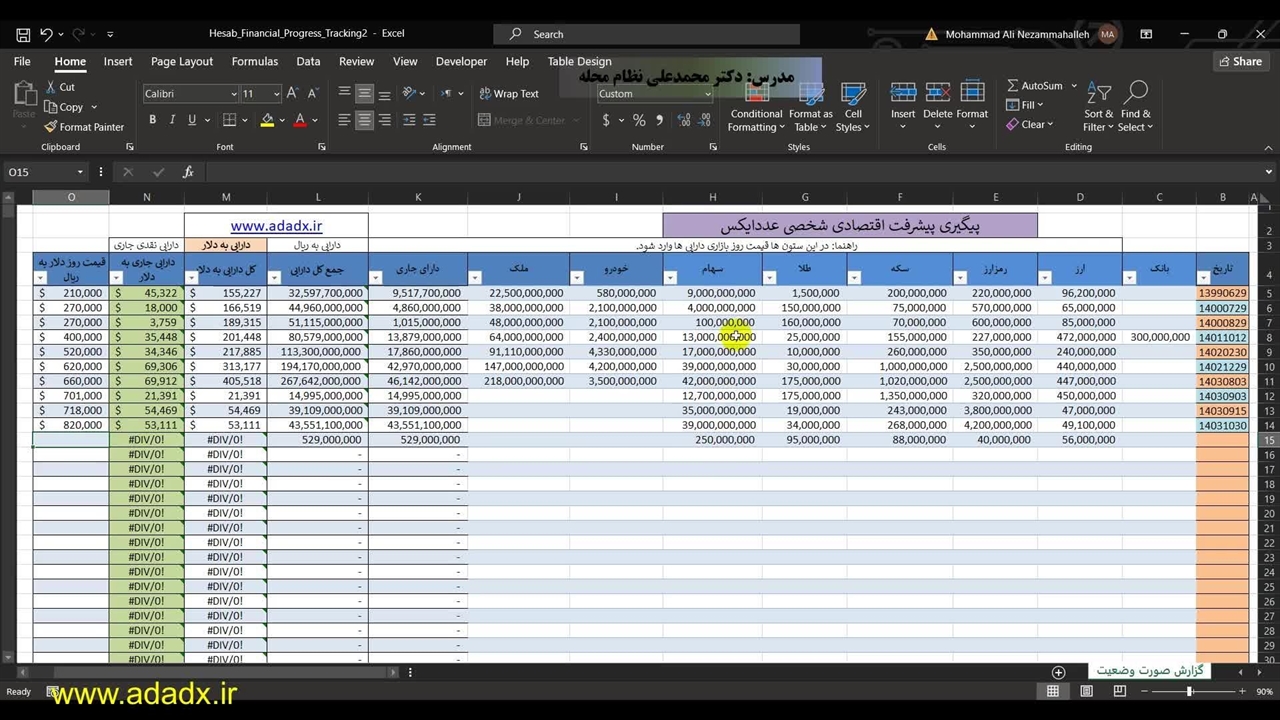Open the Formulas ribbon tab
Viewport: 1280px width, 720px height.
pos(255,61)
